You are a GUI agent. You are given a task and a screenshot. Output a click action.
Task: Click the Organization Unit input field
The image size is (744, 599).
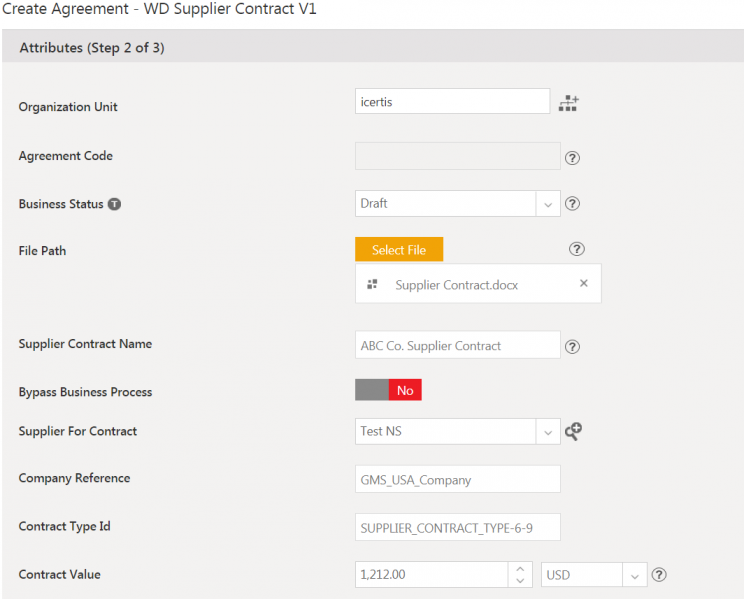(x=452, y=101)
